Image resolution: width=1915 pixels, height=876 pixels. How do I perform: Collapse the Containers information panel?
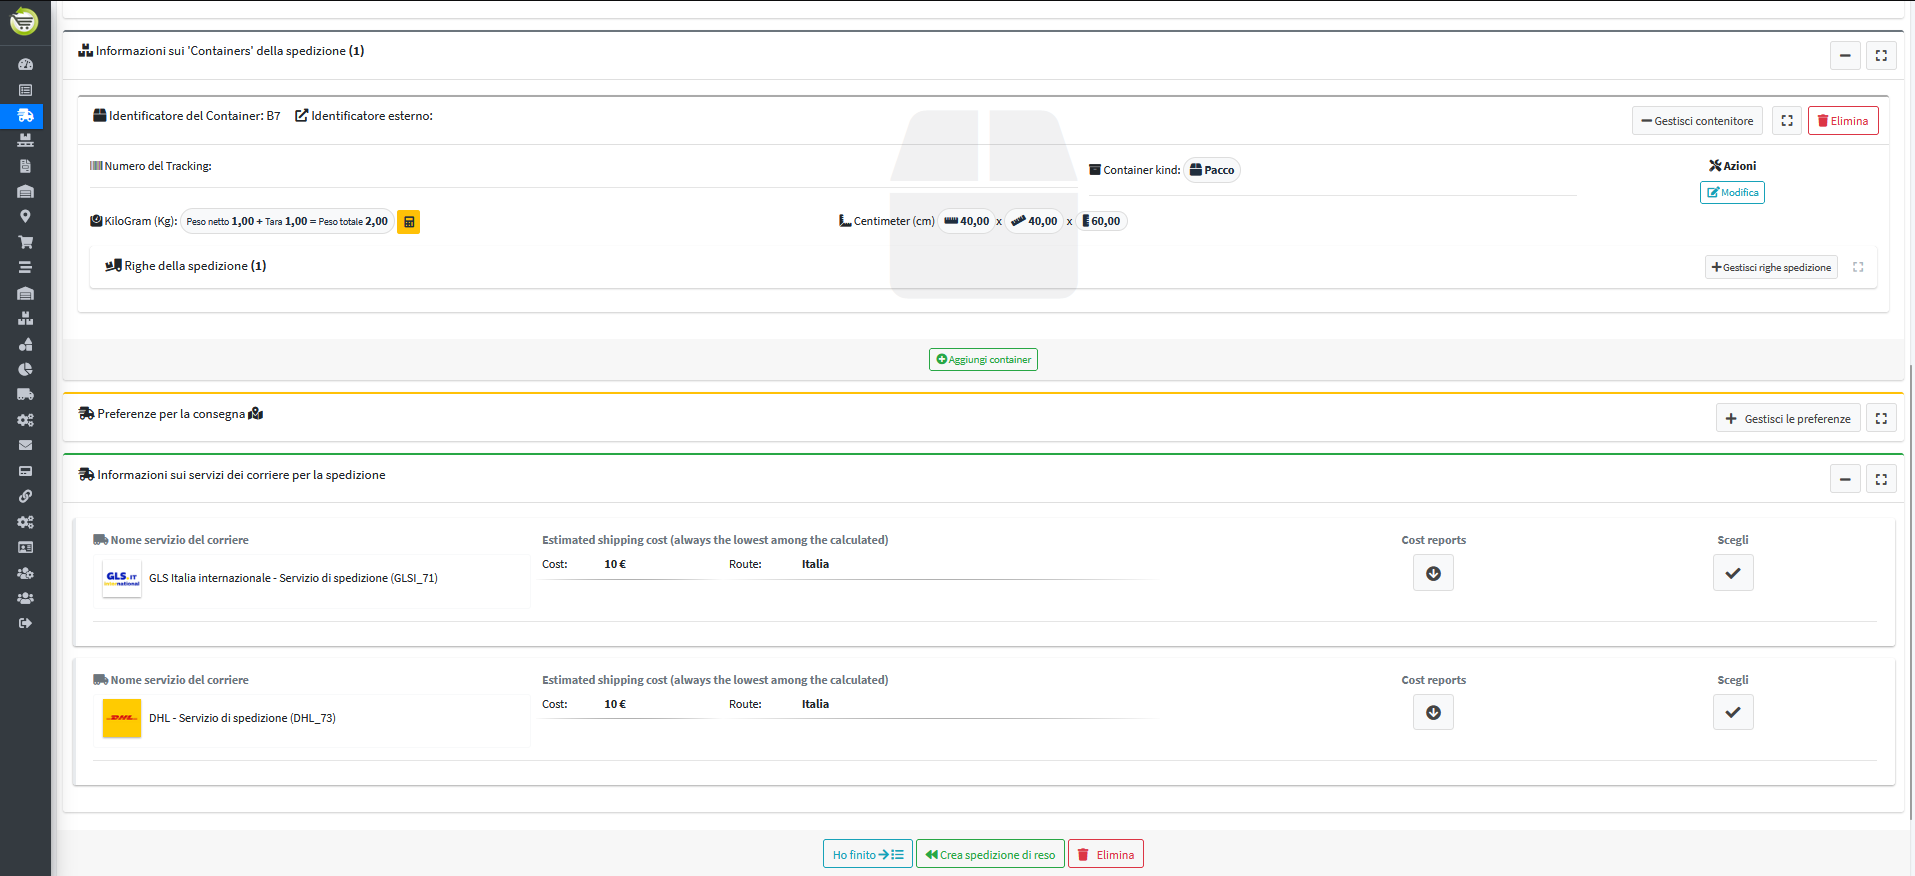pyautogui.click(x=1845, y=56)
